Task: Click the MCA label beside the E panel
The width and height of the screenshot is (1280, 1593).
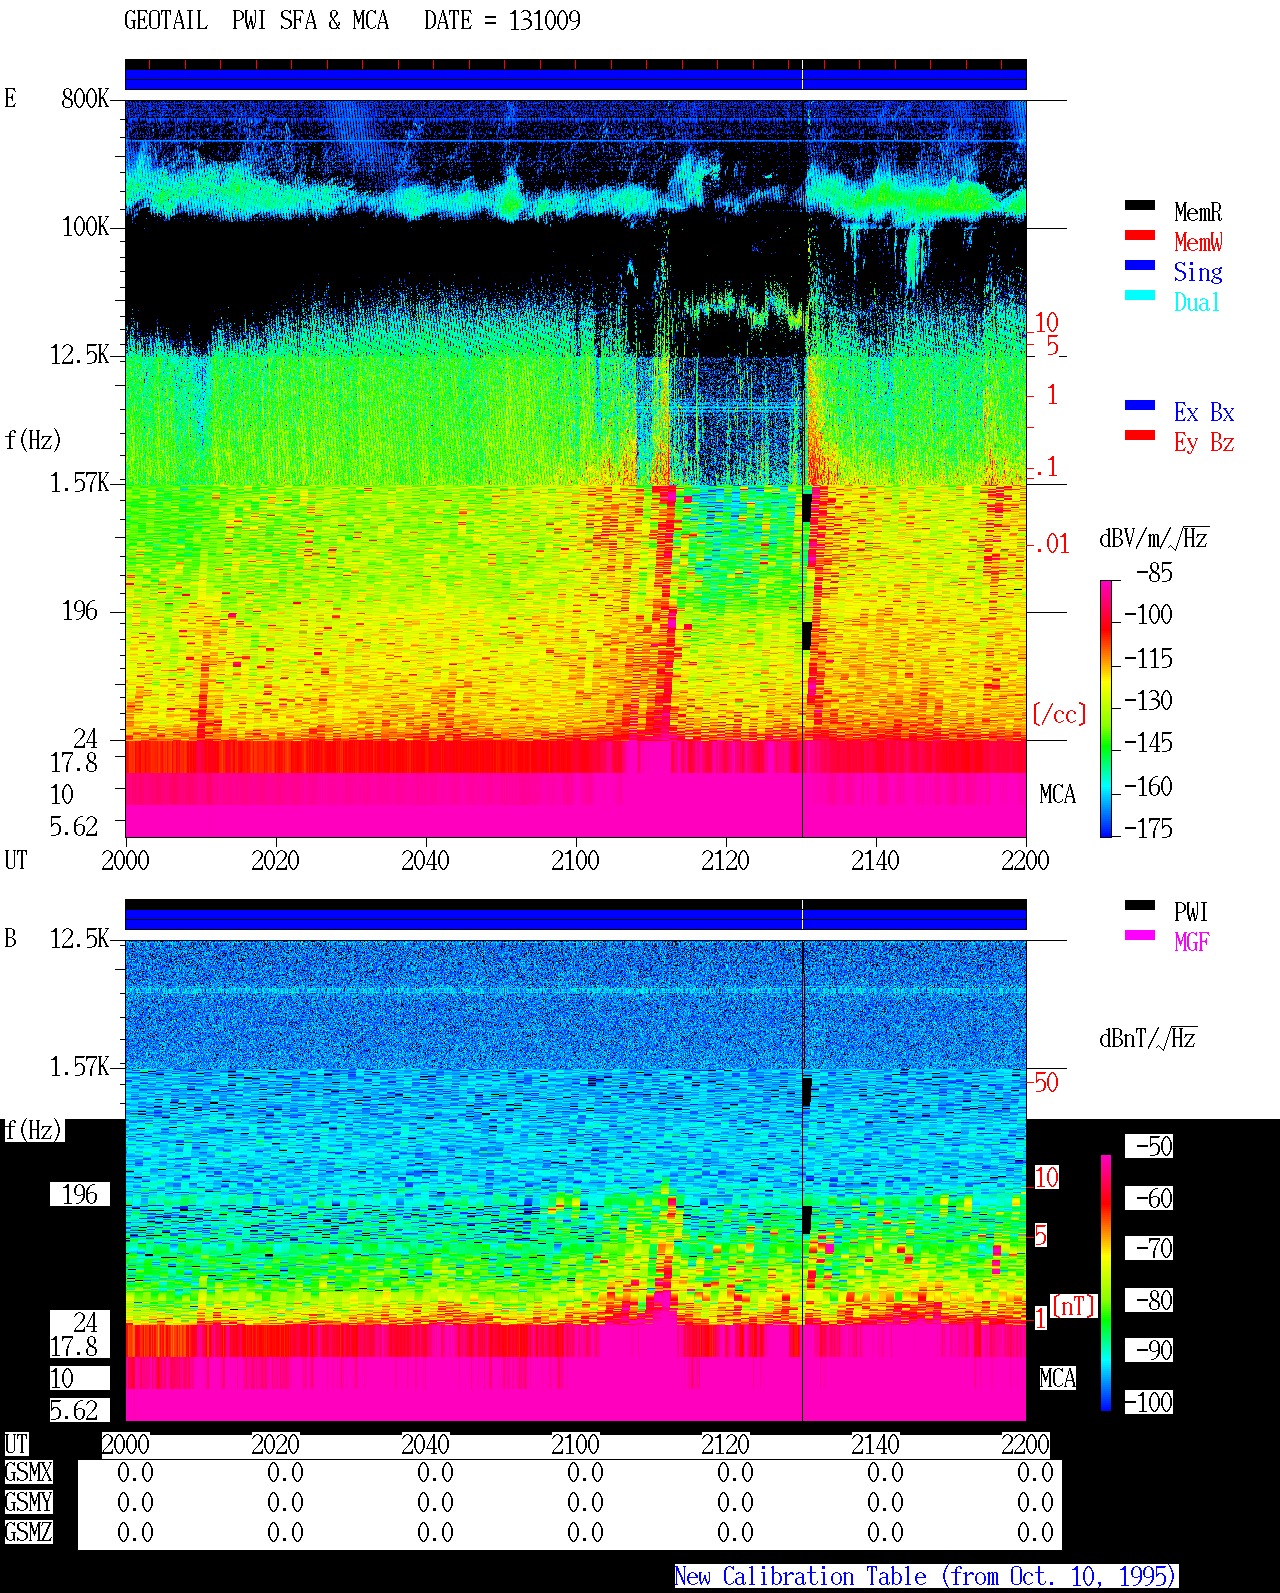Action: coord(1057,795)
